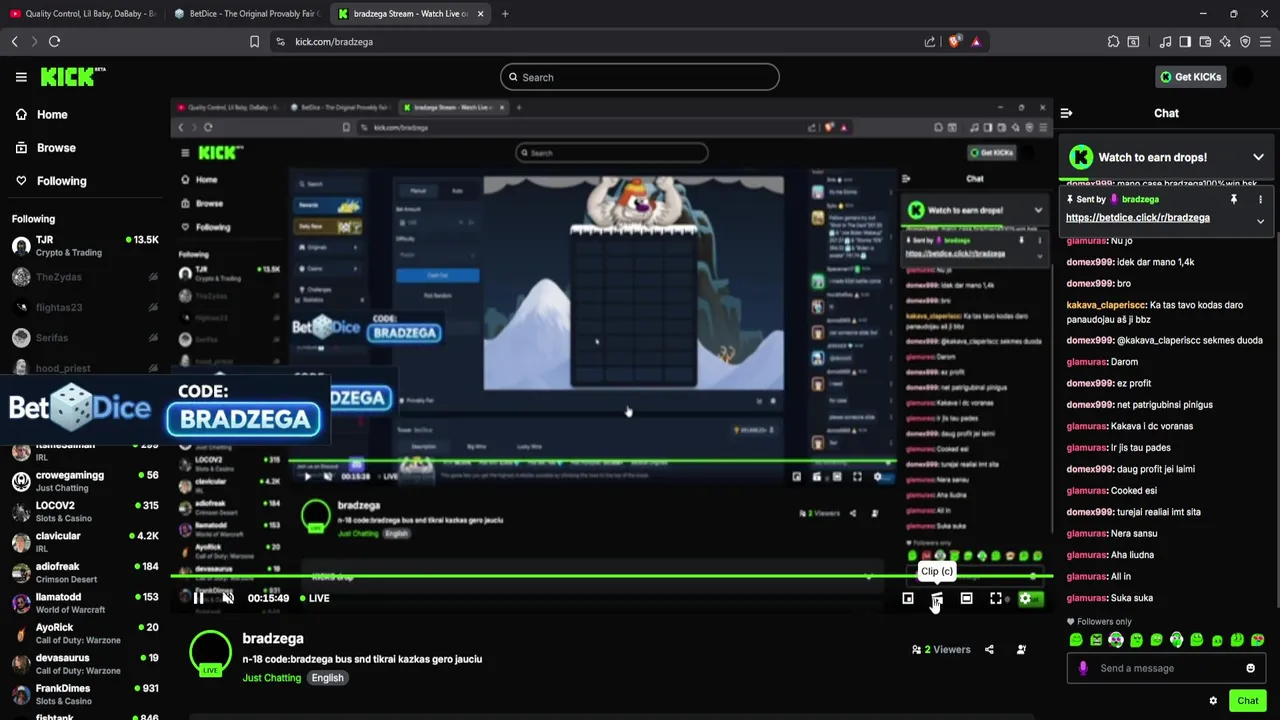This screenshot has width=1280, height=720.
Task: Click the green Chat send button
Action: click(1247, 701)
